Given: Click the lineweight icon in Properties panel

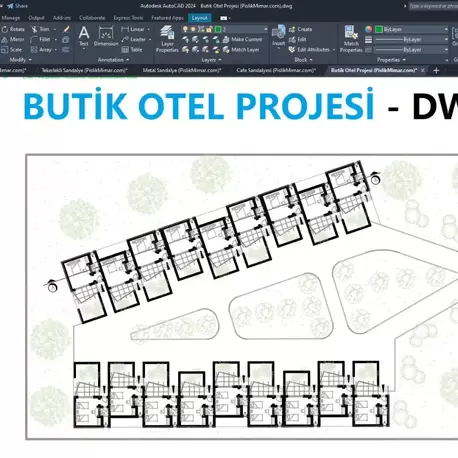Looking at the screenshot, I should coord(368,40).
